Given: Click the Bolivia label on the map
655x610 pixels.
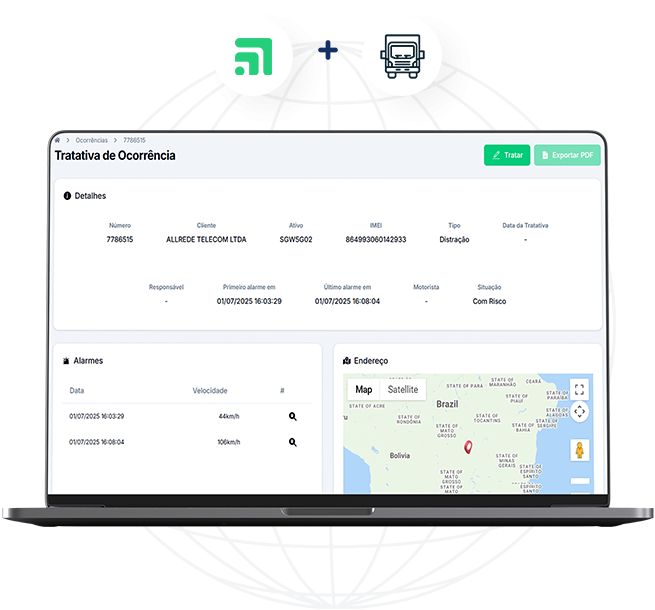Looking at the screenshot, I should [x=400, y=455].
